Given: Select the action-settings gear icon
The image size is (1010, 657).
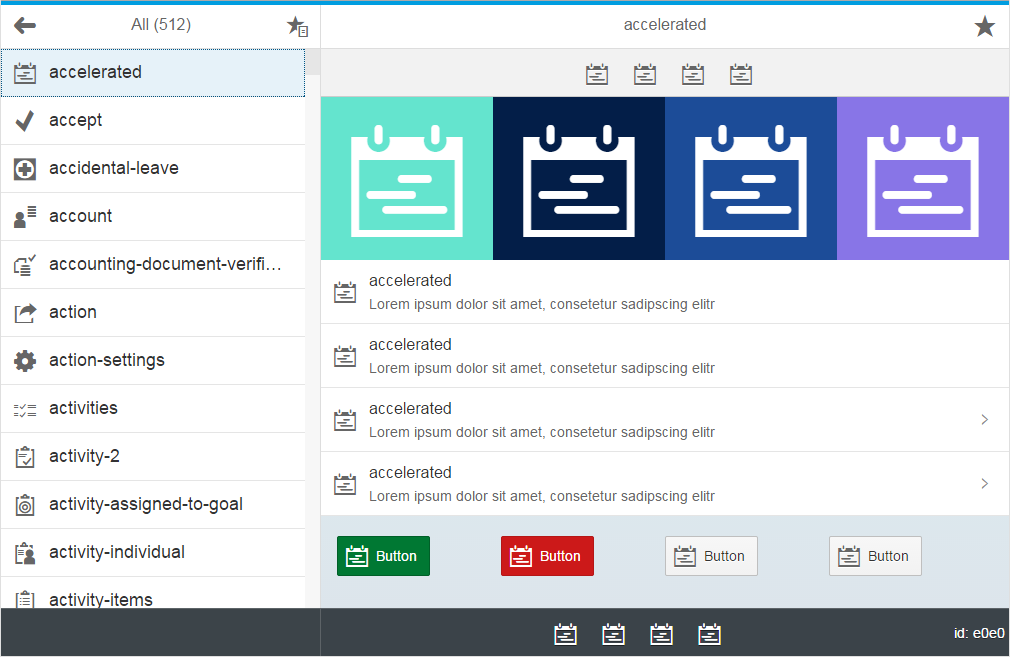Looking at the screenshot, I should point(25,360).
